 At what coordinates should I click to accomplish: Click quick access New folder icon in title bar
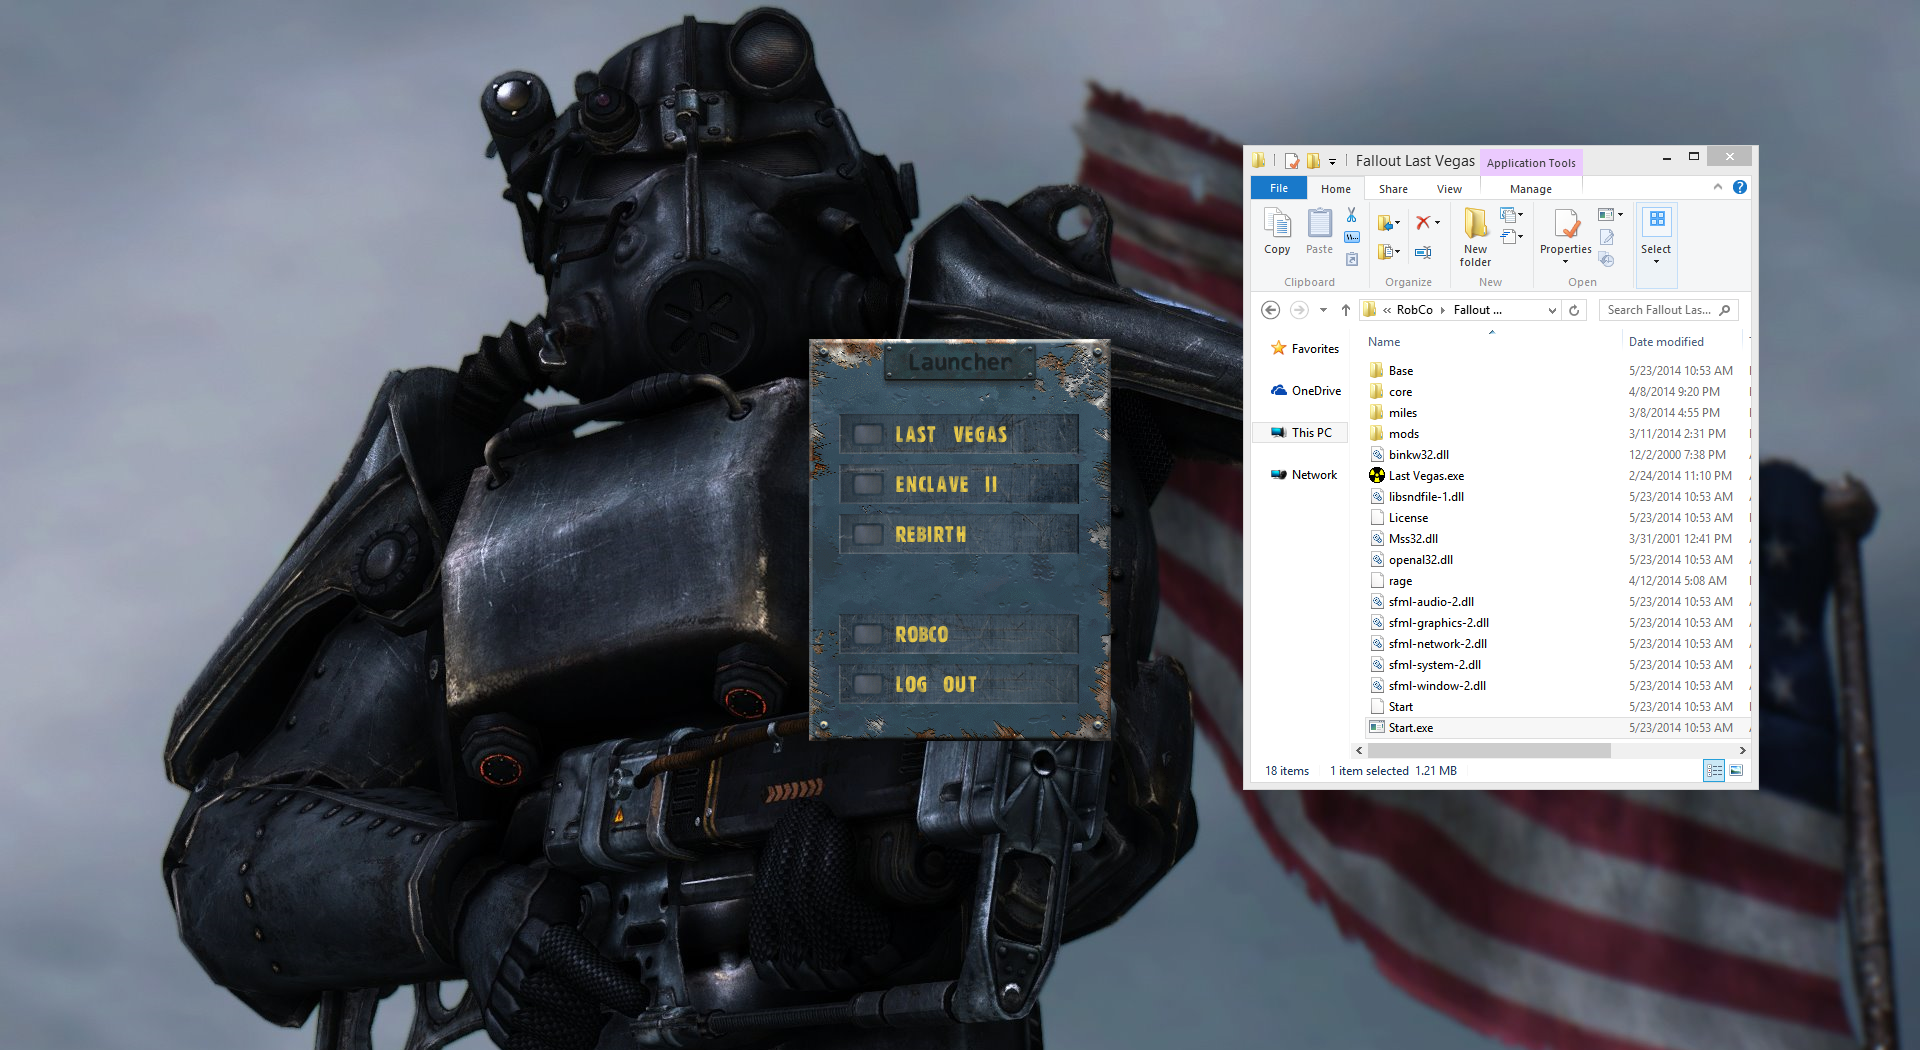tap(1313, 161)
